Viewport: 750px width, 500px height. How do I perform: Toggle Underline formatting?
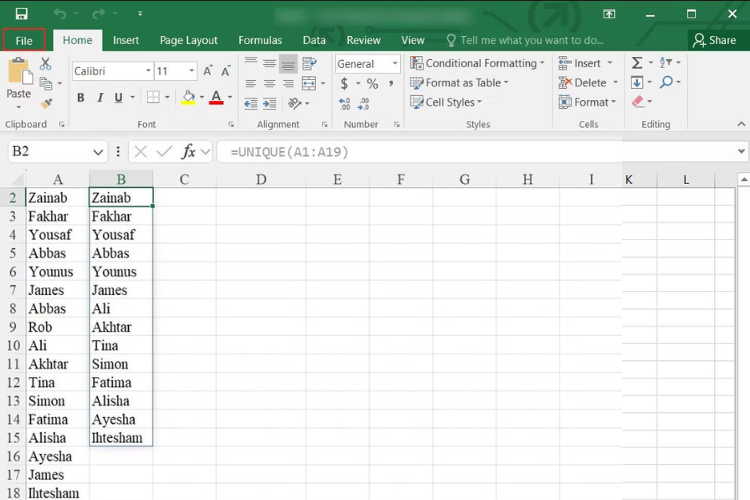pyautogui.click(x=119, y=98)
